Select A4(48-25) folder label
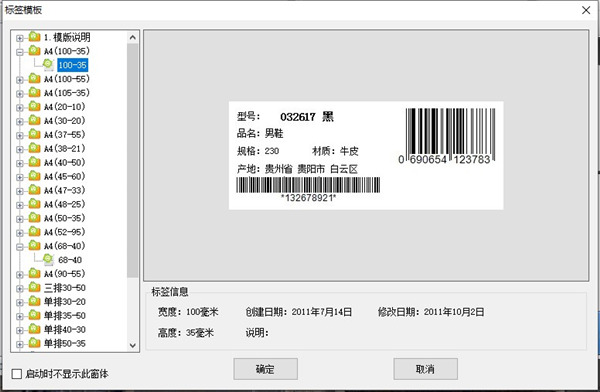Screen dimensions: 600x392 64,204
